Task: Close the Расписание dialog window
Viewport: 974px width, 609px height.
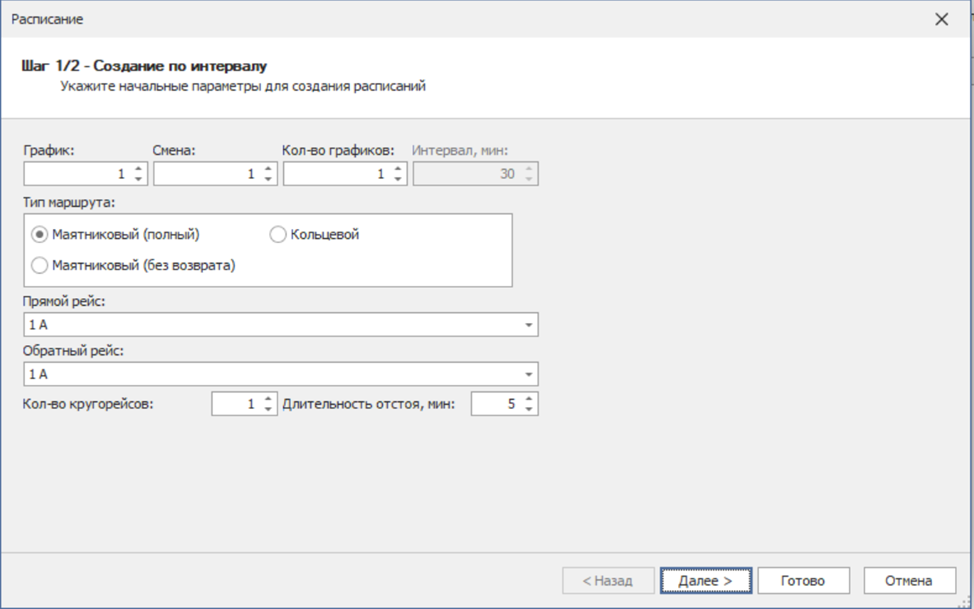Action: click(941, 19)
